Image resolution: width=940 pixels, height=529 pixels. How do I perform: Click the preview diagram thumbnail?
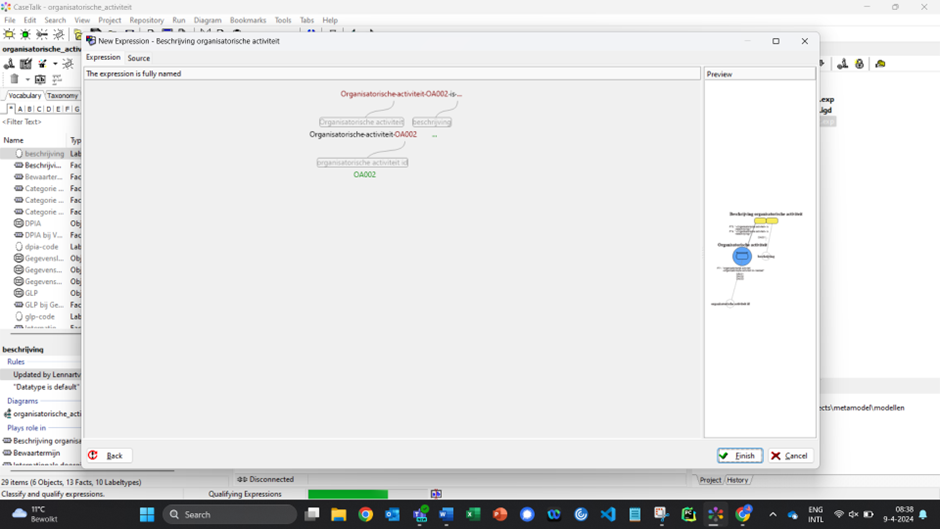(x=758, y=256)
